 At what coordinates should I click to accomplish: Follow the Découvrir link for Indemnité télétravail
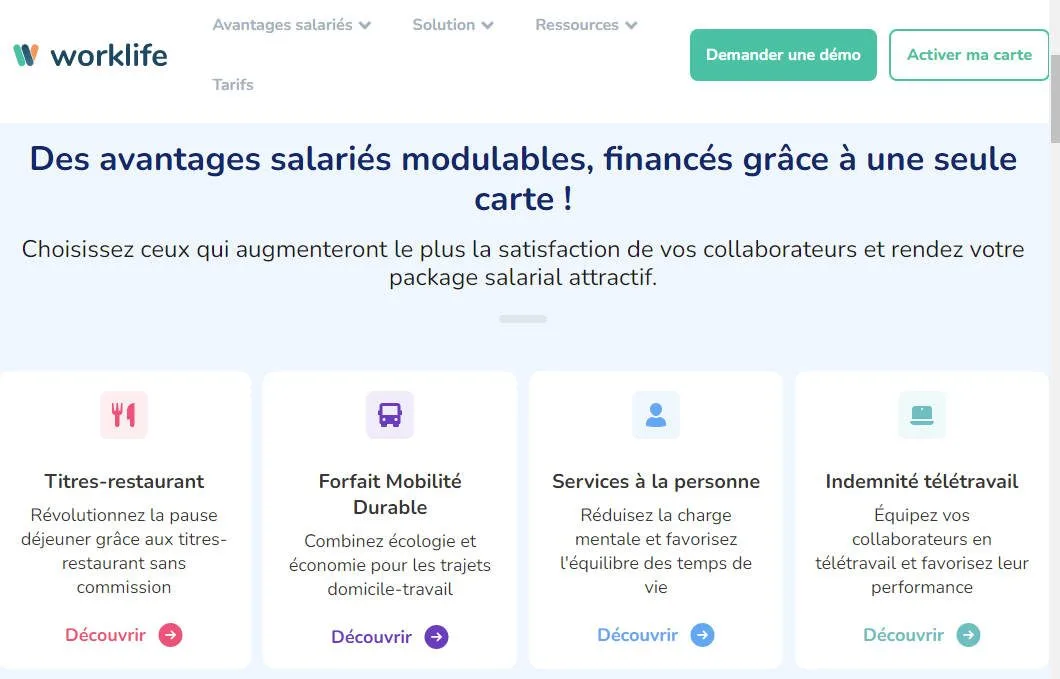904,635
